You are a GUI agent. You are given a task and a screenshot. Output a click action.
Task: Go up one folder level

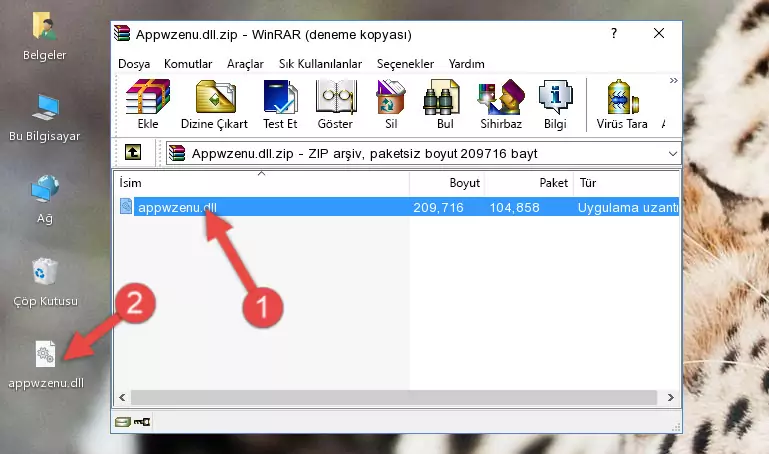point(133,152)
